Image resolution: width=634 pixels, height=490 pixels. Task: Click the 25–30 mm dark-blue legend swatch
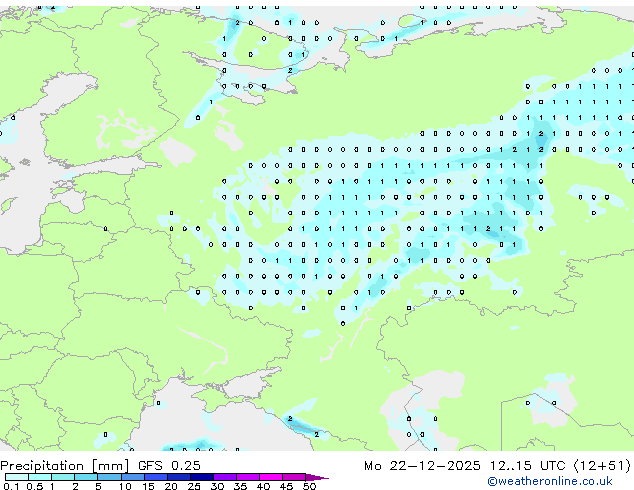click(x=201, y=477)
